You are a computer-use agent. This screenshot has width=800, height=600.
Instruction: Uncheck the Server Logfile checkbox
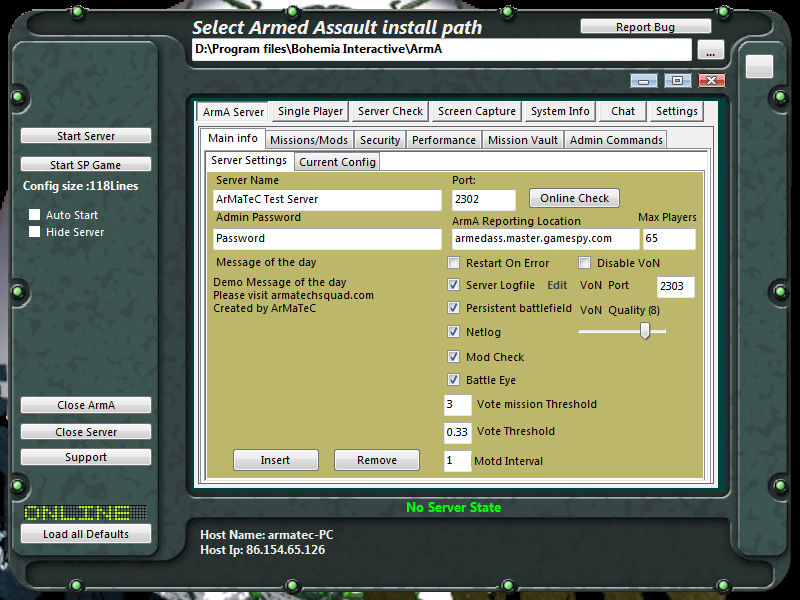(x=453, y=285)
